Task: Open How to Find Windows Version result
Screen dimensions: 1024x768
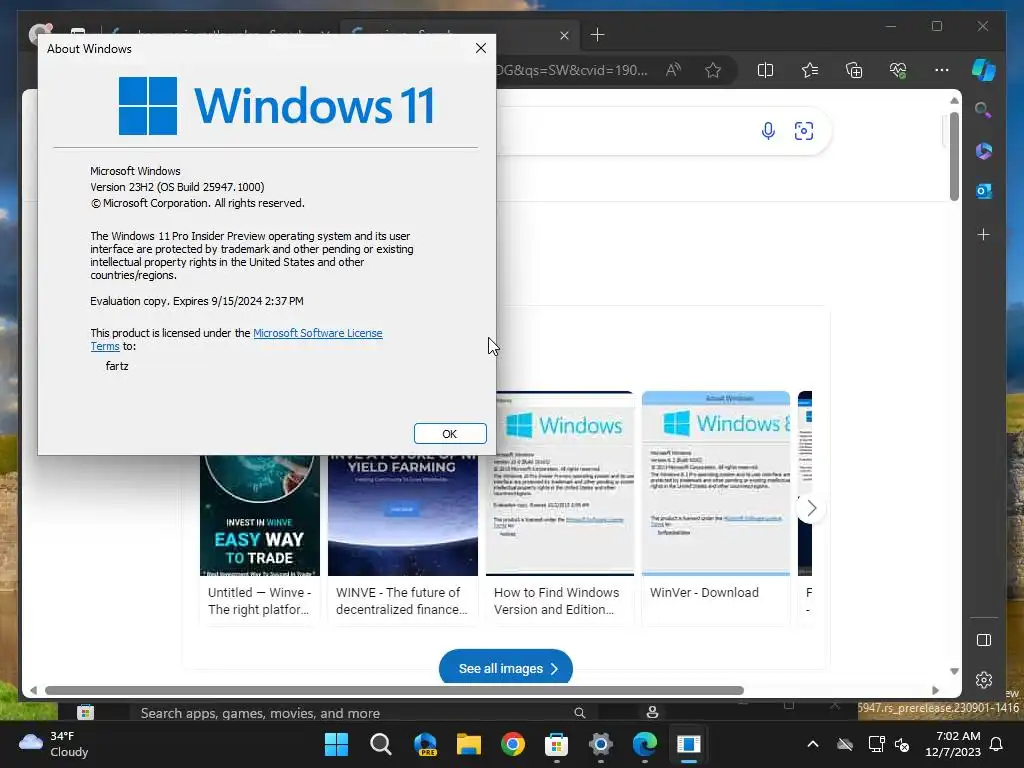Action: tap(560, 507)
